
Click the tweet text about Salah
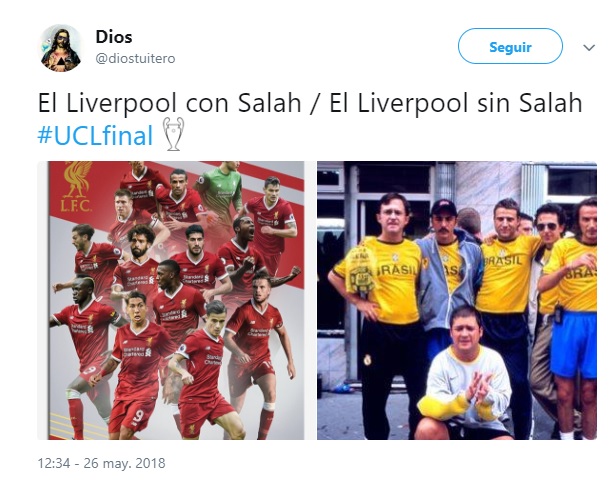[x=310, y=104]
